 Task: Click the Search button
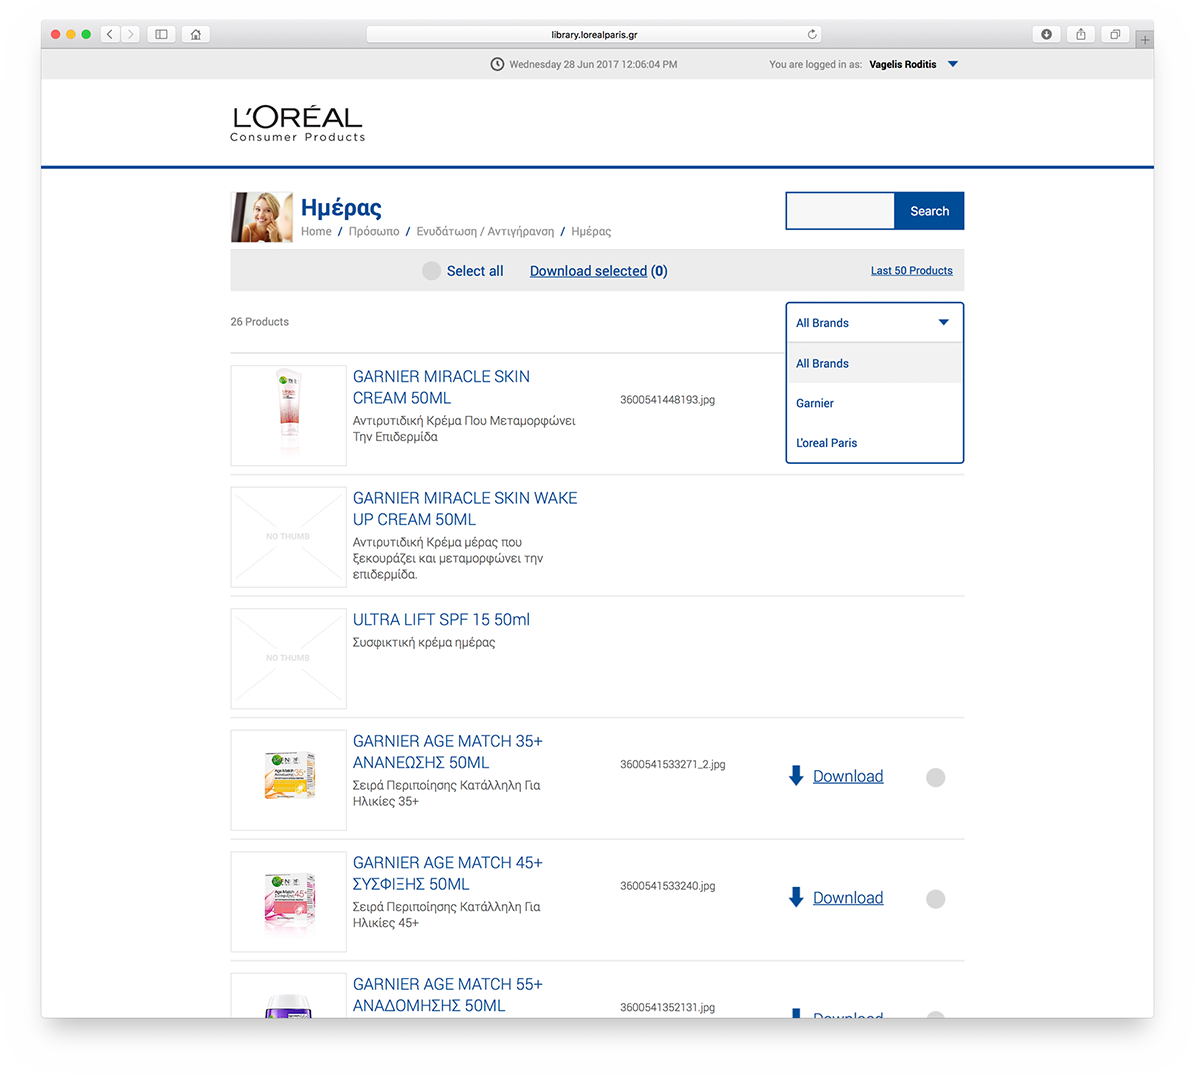pyautogui.click(x=929, y=211)
